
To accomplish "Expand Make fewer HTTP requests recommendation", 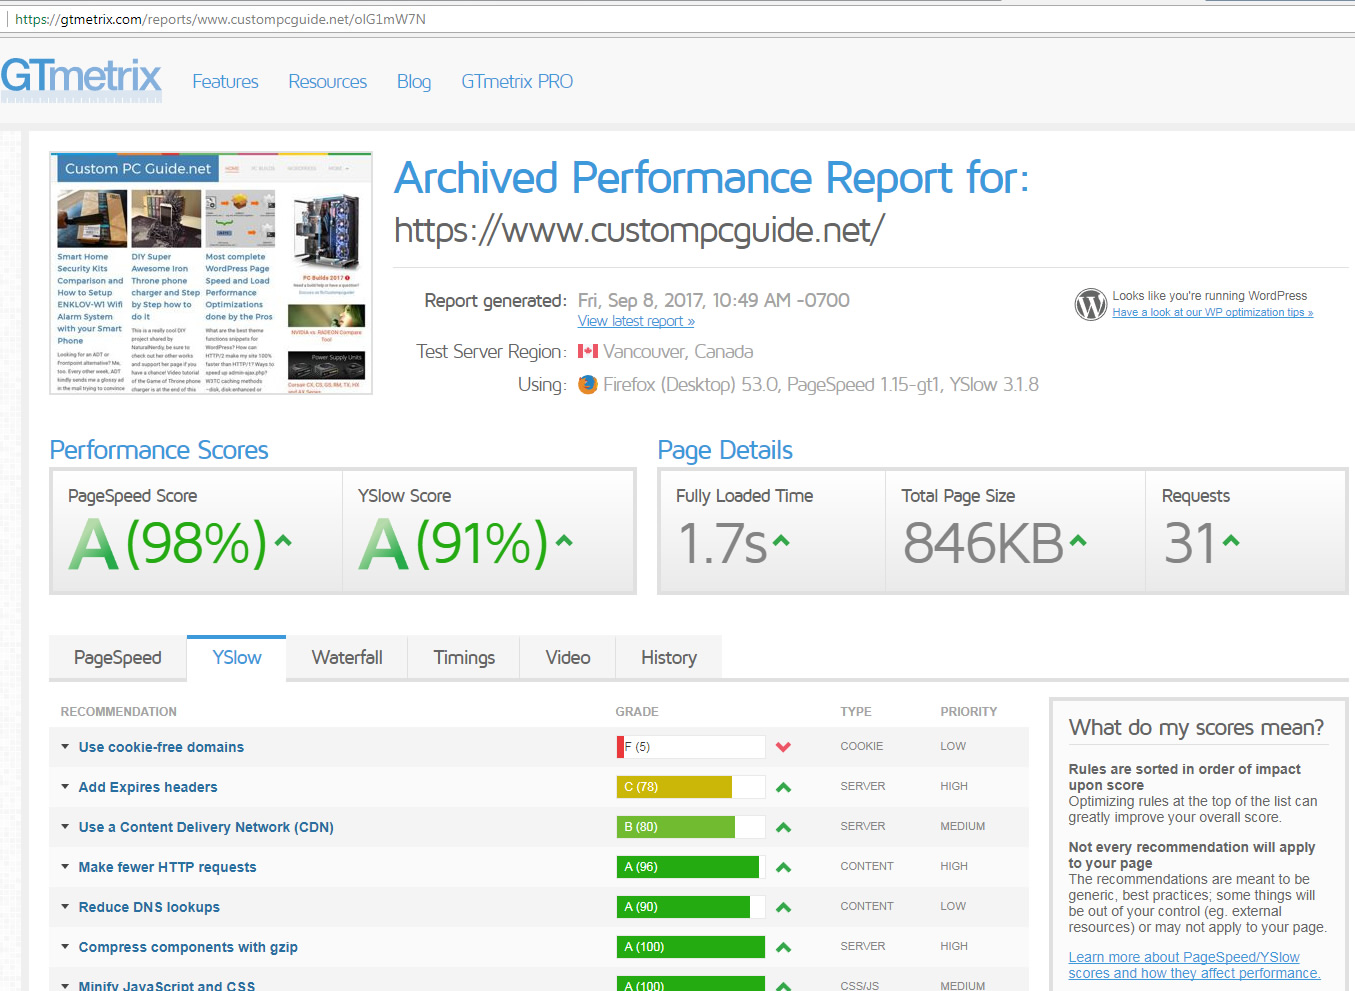I will (x=65, y=866).
